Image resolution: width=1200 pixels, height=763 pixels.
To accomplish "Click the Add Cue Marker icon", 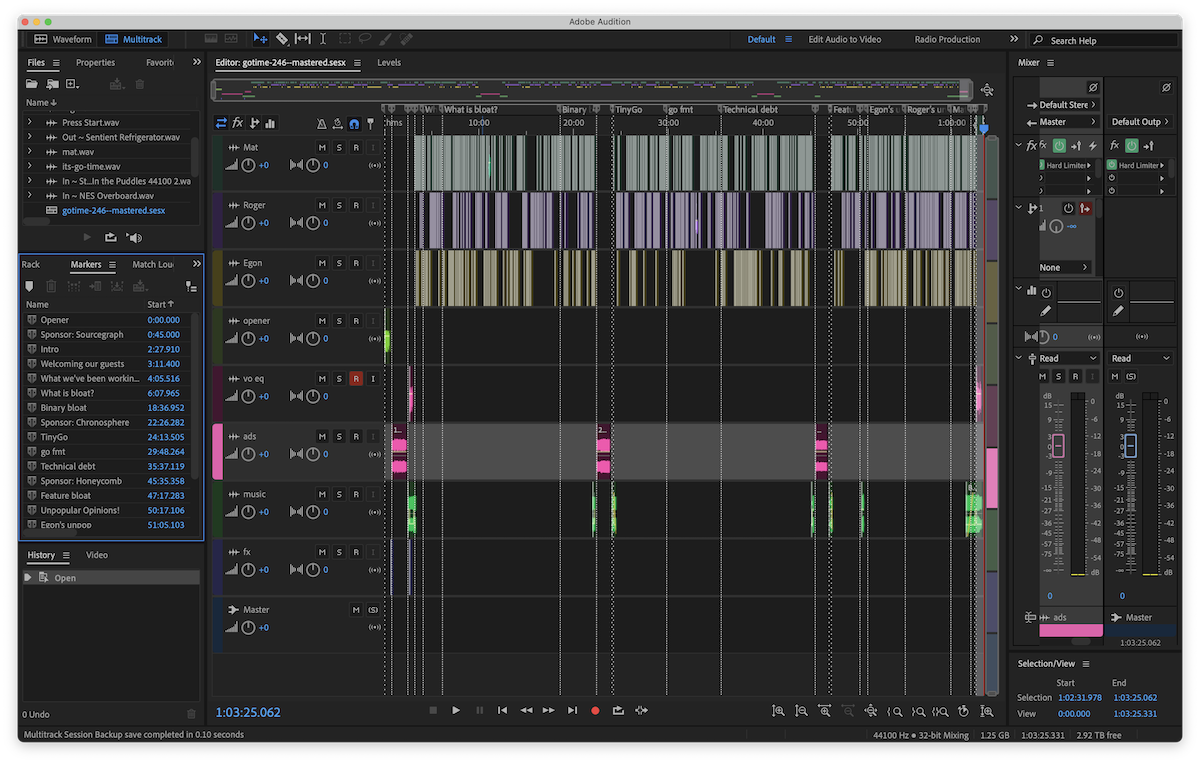I will 29,286.
